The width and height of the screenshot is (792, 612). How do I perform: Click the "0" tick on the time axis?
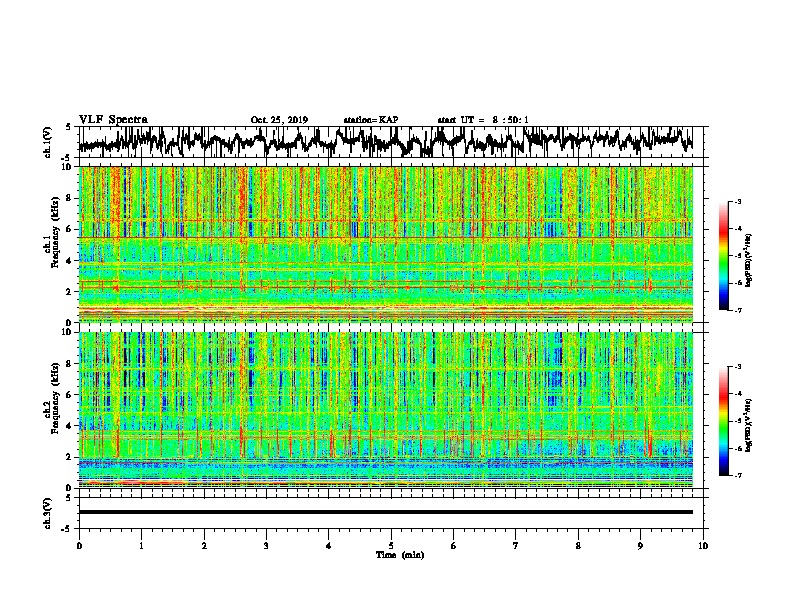79,546
